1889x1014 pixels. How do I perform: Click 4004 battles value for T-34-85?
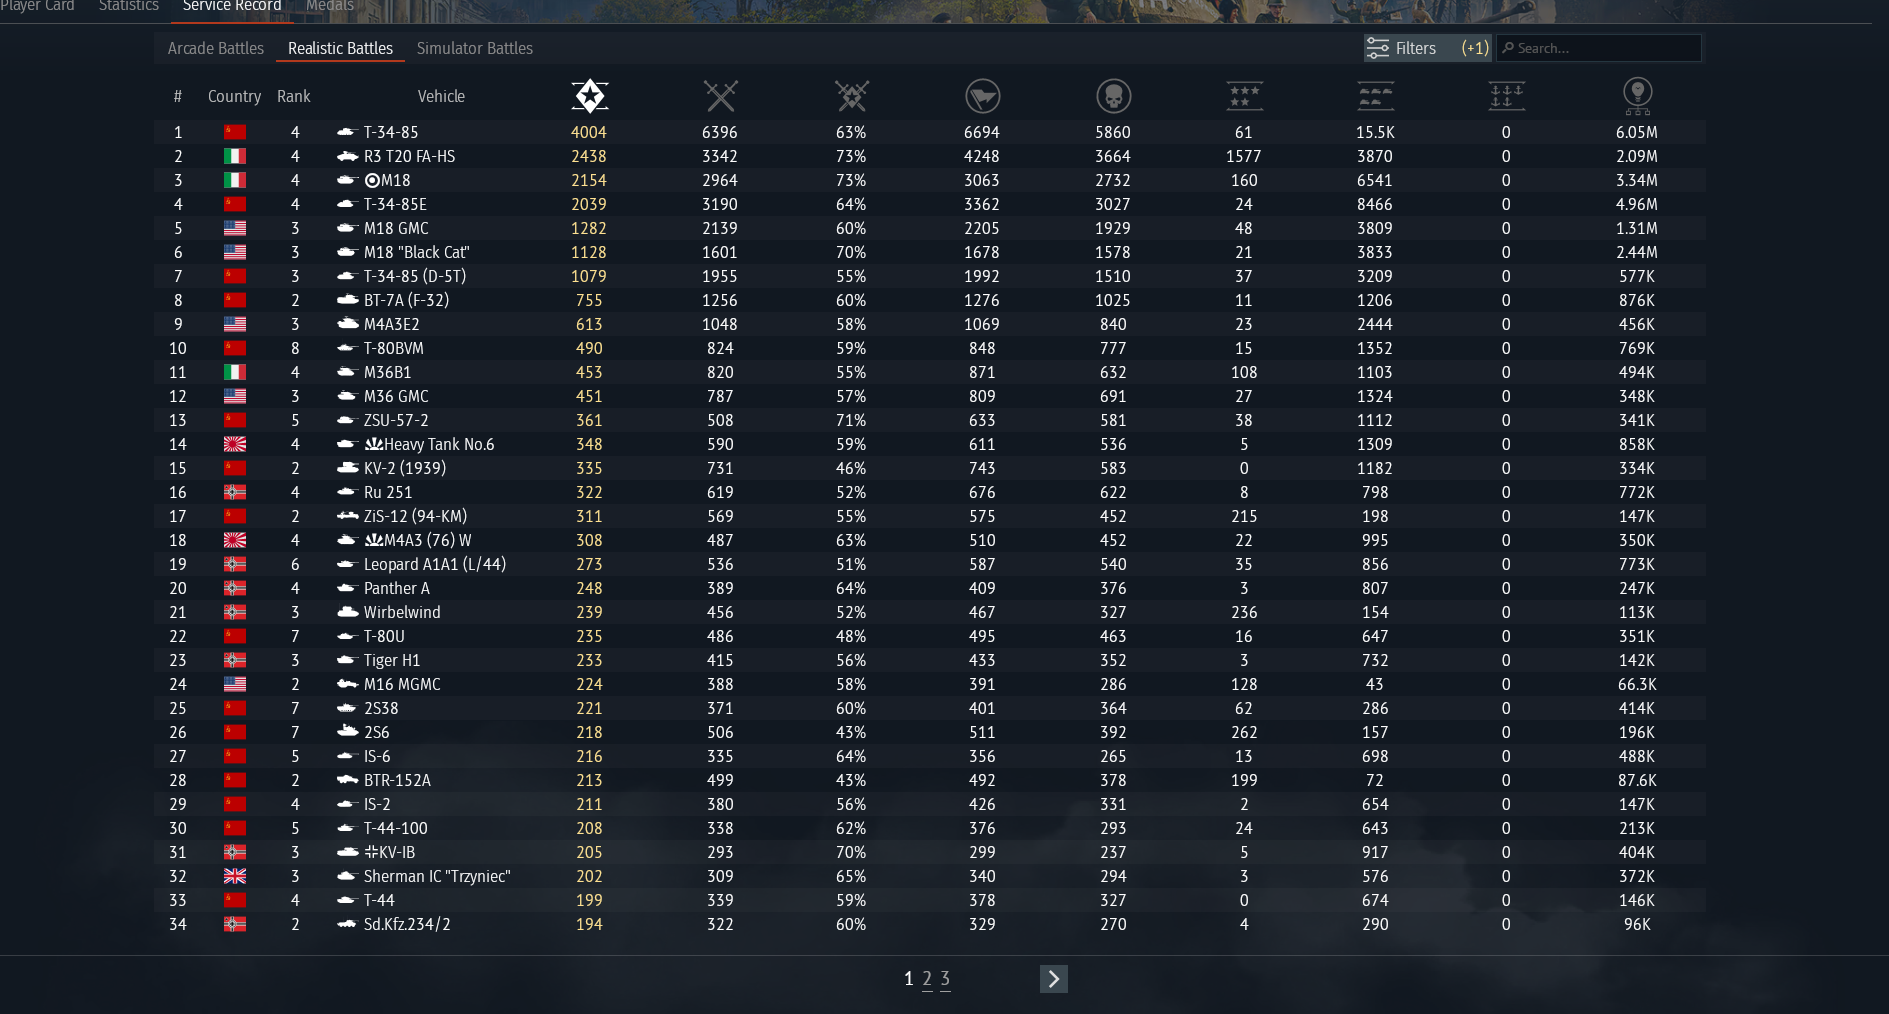(x=589, y=132)
